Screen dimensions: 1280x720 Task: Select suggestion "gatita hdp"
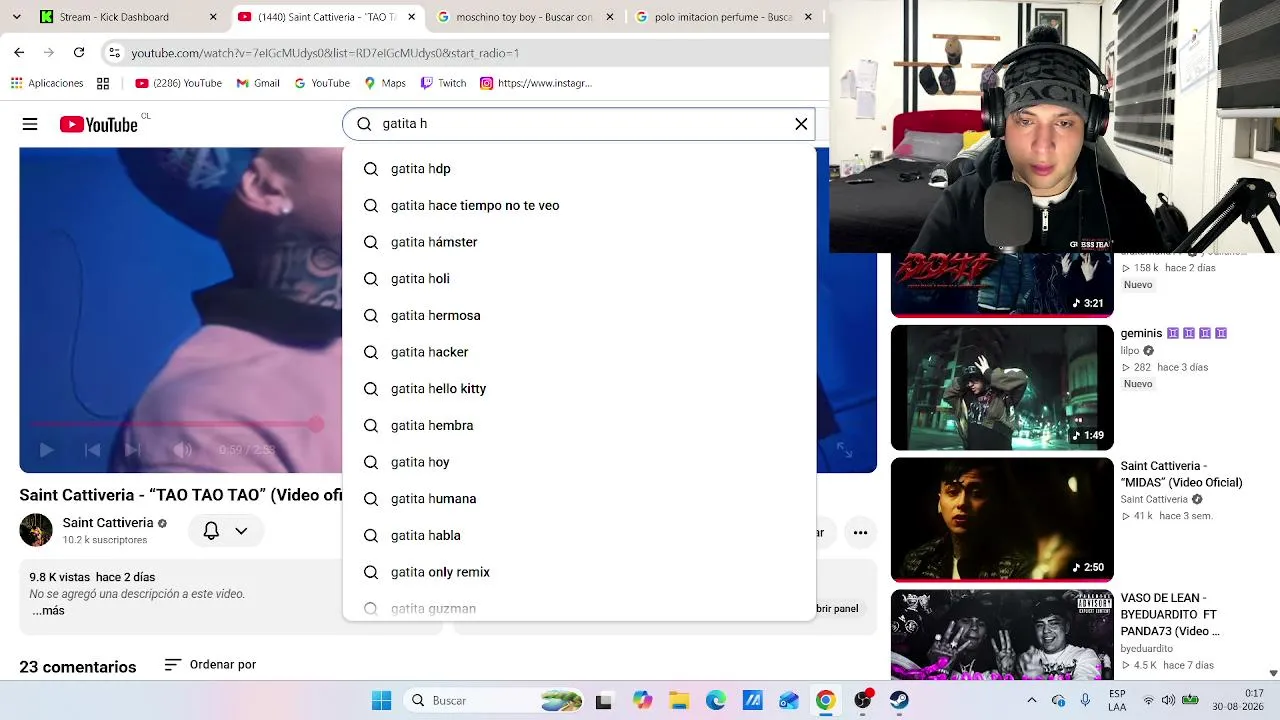pyautogui.click(x=579, y=169)
